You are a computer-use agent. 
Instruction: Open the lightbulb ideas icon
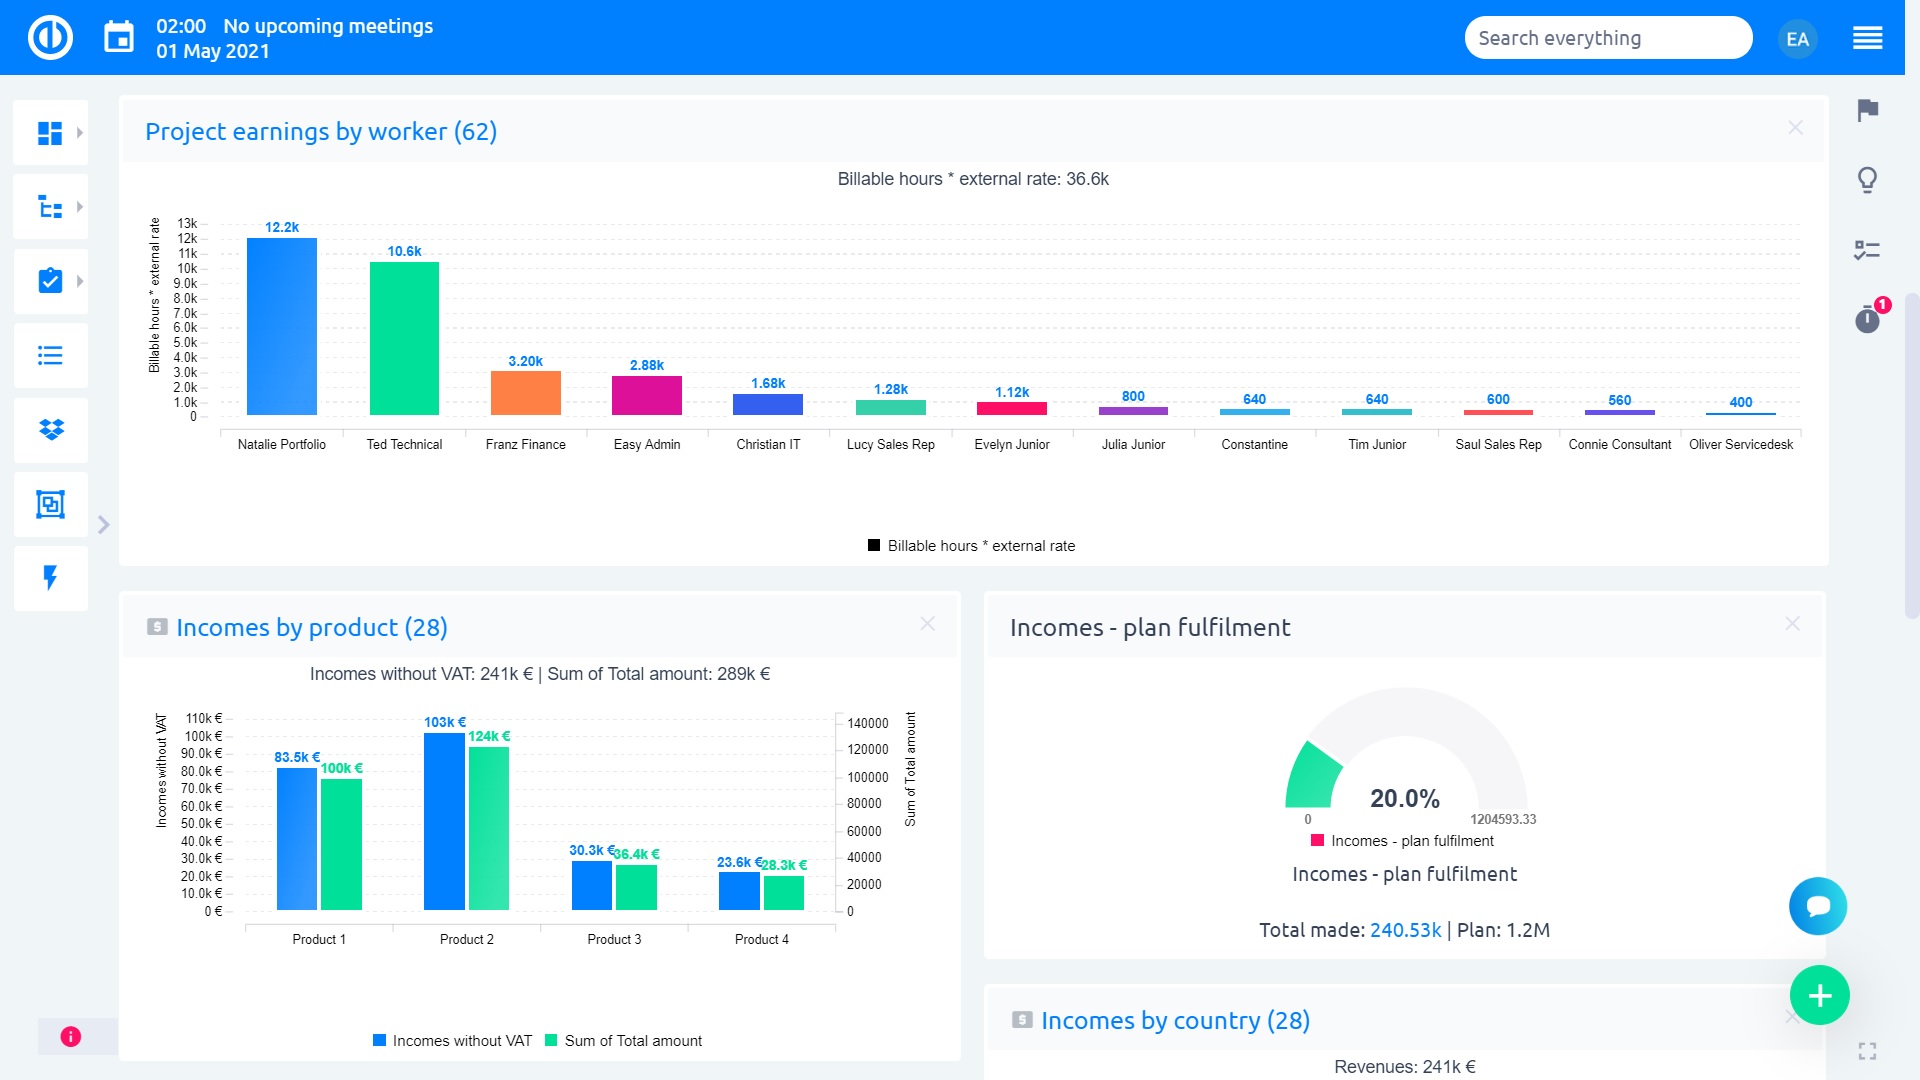[x=1866, y=181]
